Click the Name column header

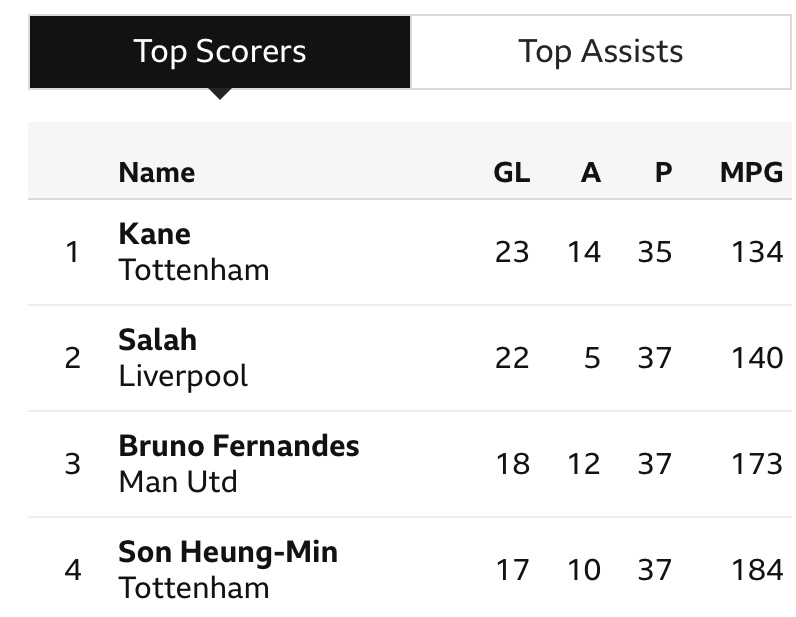(x=156, y=172)
